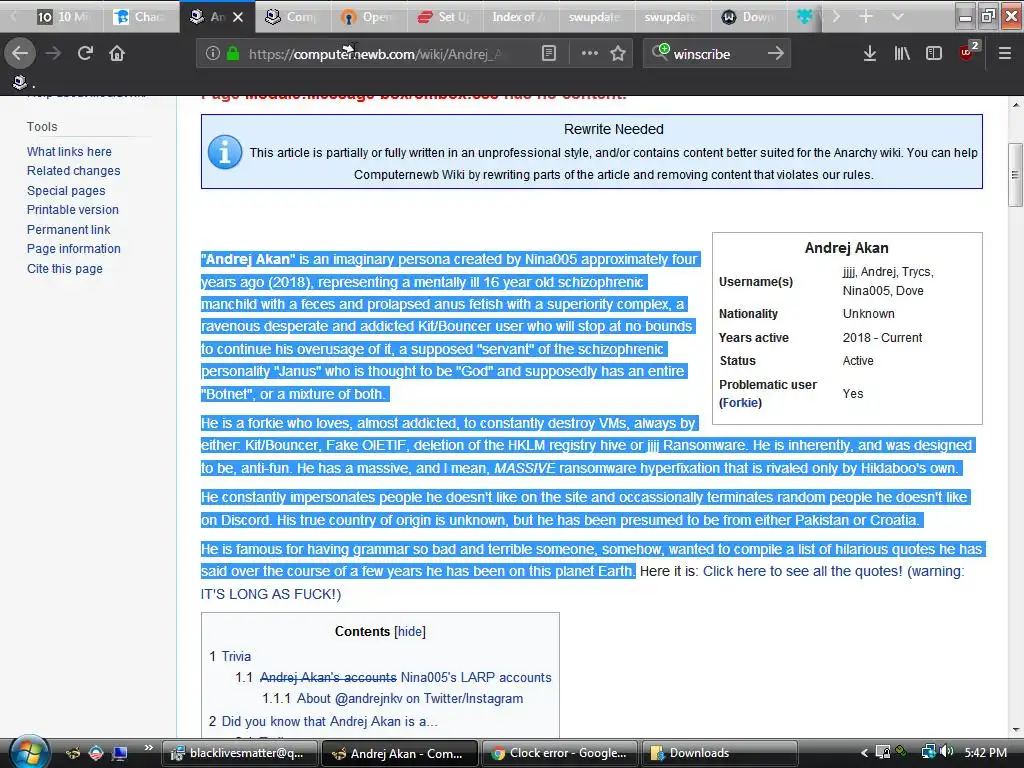Jump to 'About @andrejnkv on Twitter/Instagram' entry

392,699
